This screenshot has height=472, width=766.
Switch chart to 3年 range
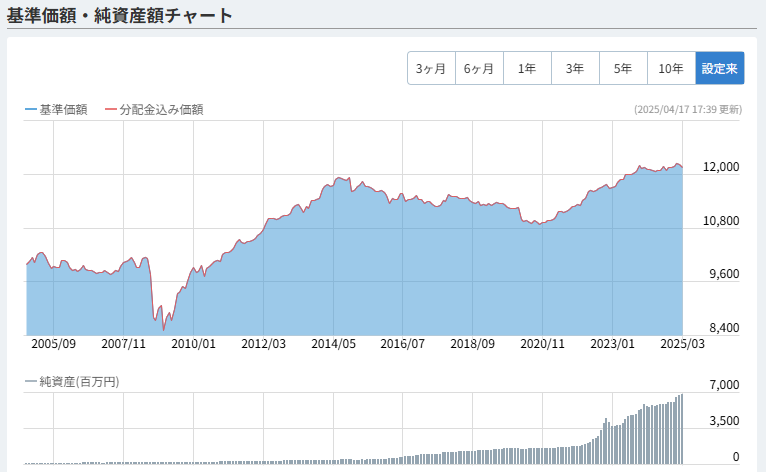[x=575, y=68]
